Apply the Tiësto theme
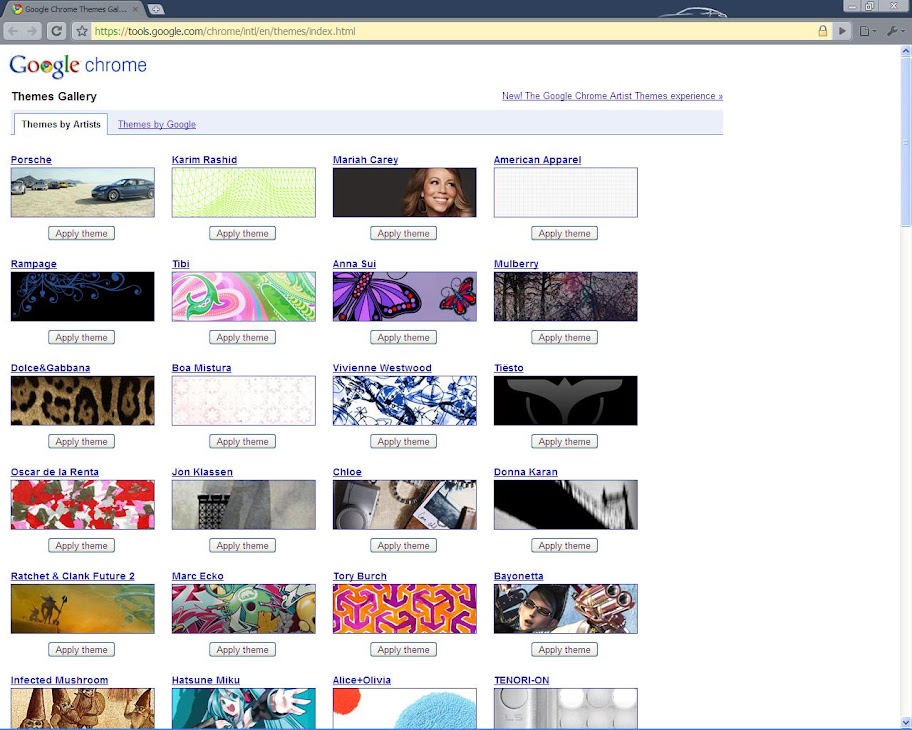912x730 pixels. click(564, 441)
